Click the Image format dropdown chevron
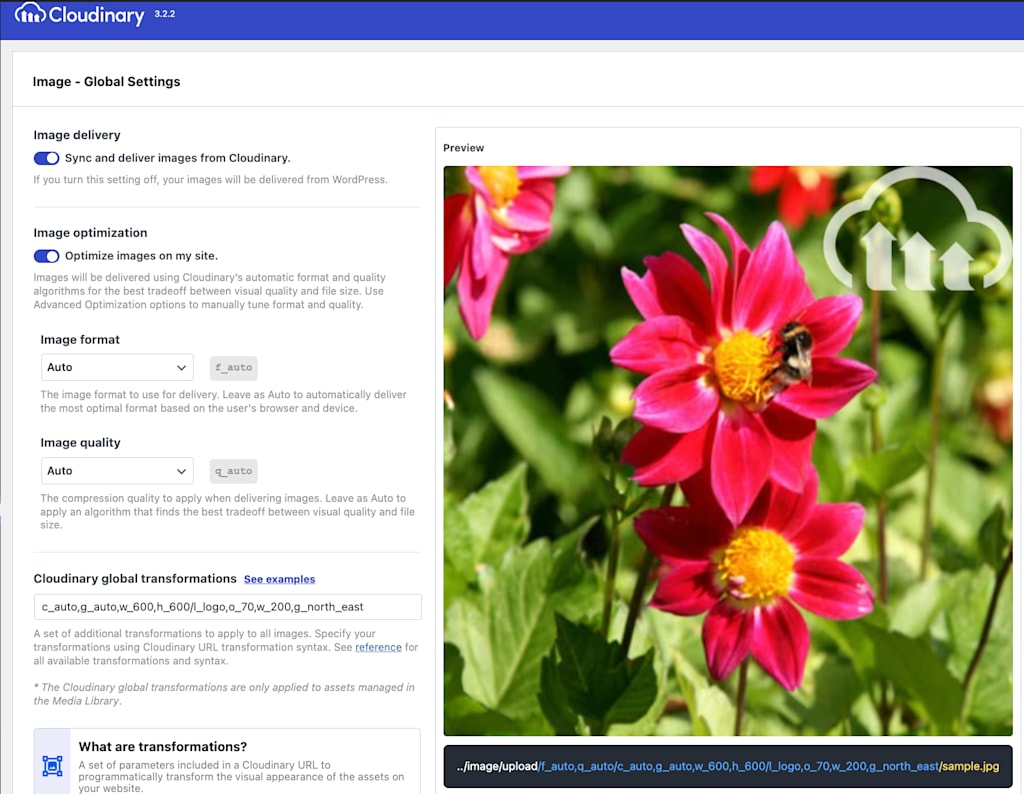This screenshot has height=794, width=1024. coord(181,368)
